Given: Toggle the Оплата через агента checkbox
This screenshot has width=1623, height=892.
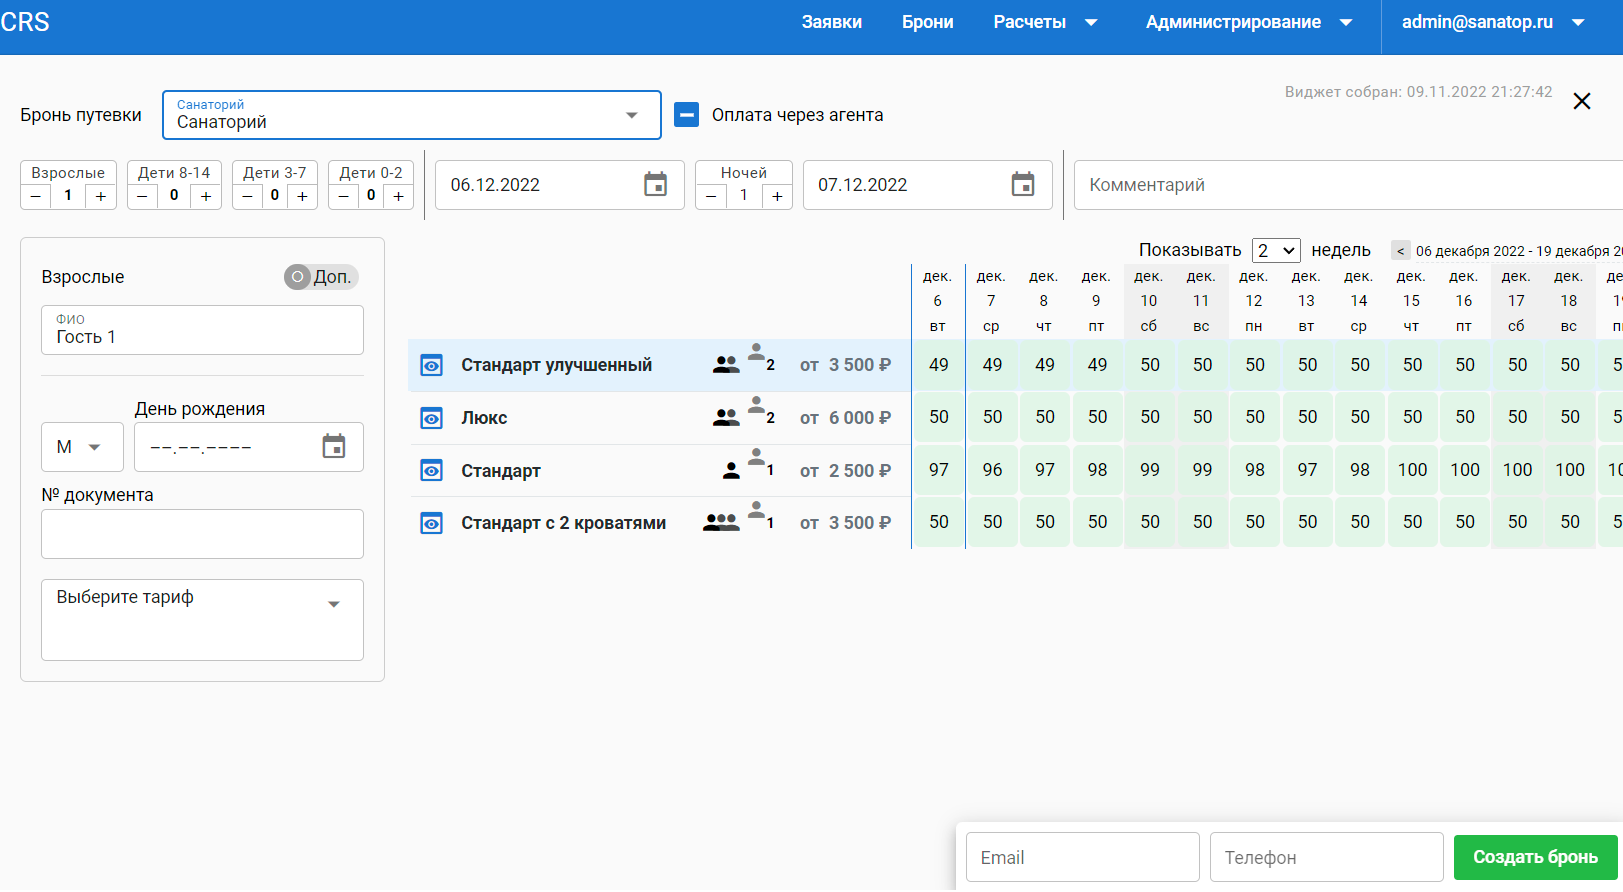Looking at the screenshot, I should [x=686, y=115].
